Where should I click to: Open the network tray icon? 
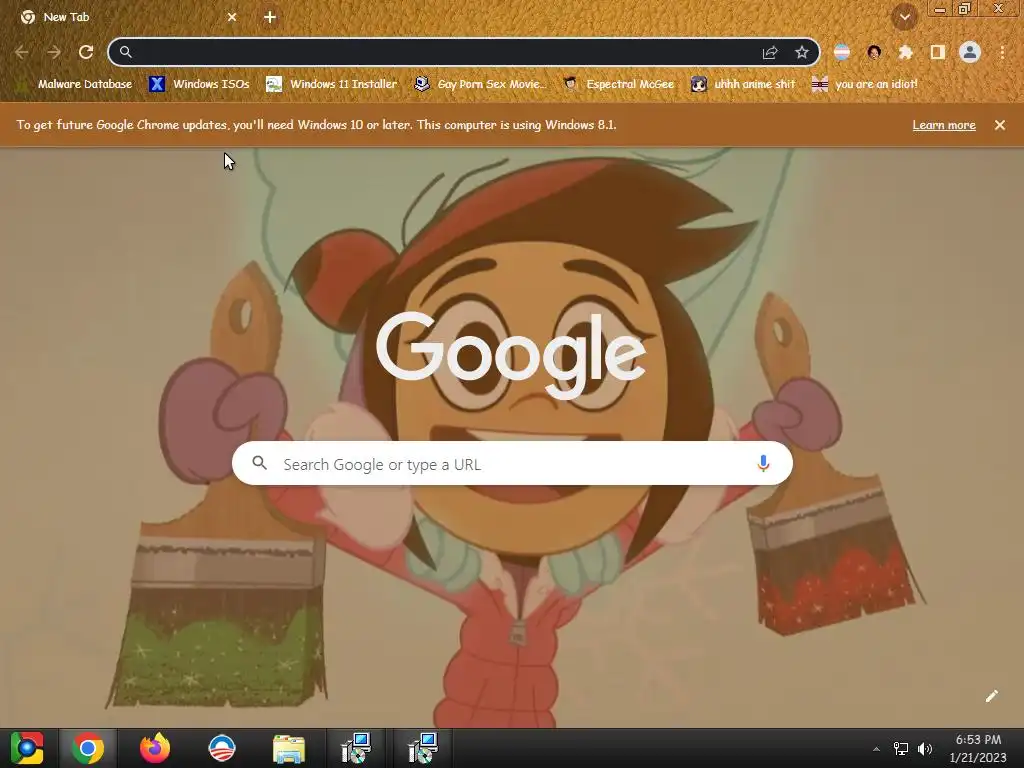901,749
